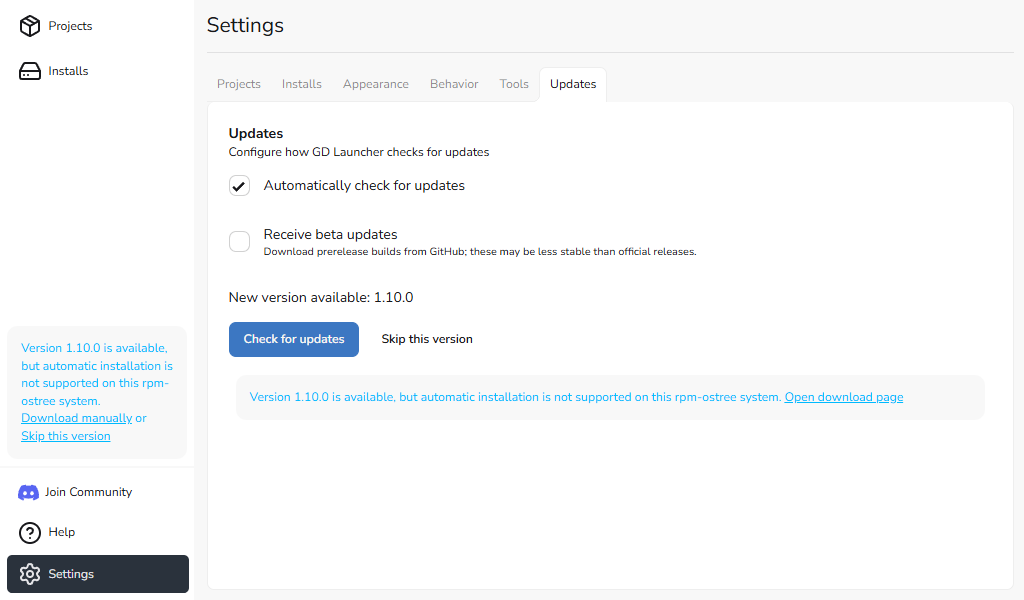
Task: Click the Receive beta updates label
Action: tap(330, 234)
